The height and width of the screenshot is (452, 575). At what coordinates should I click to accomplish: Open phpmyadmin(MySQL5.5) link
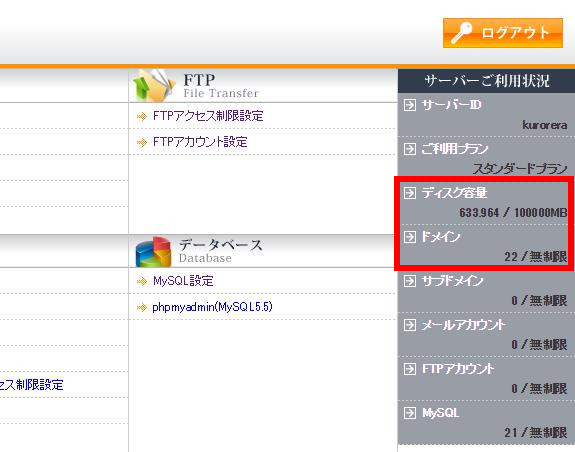[212, 307]
